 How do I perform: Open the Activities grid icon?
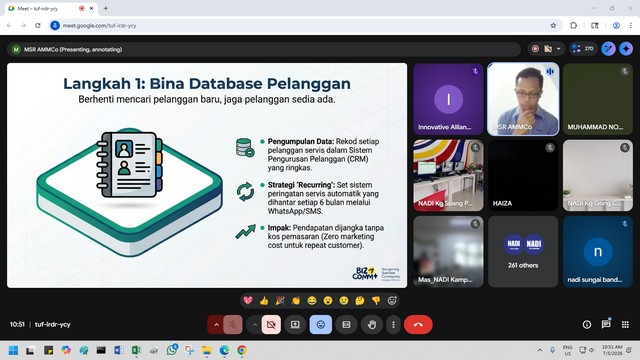click(x=625, y=324)
